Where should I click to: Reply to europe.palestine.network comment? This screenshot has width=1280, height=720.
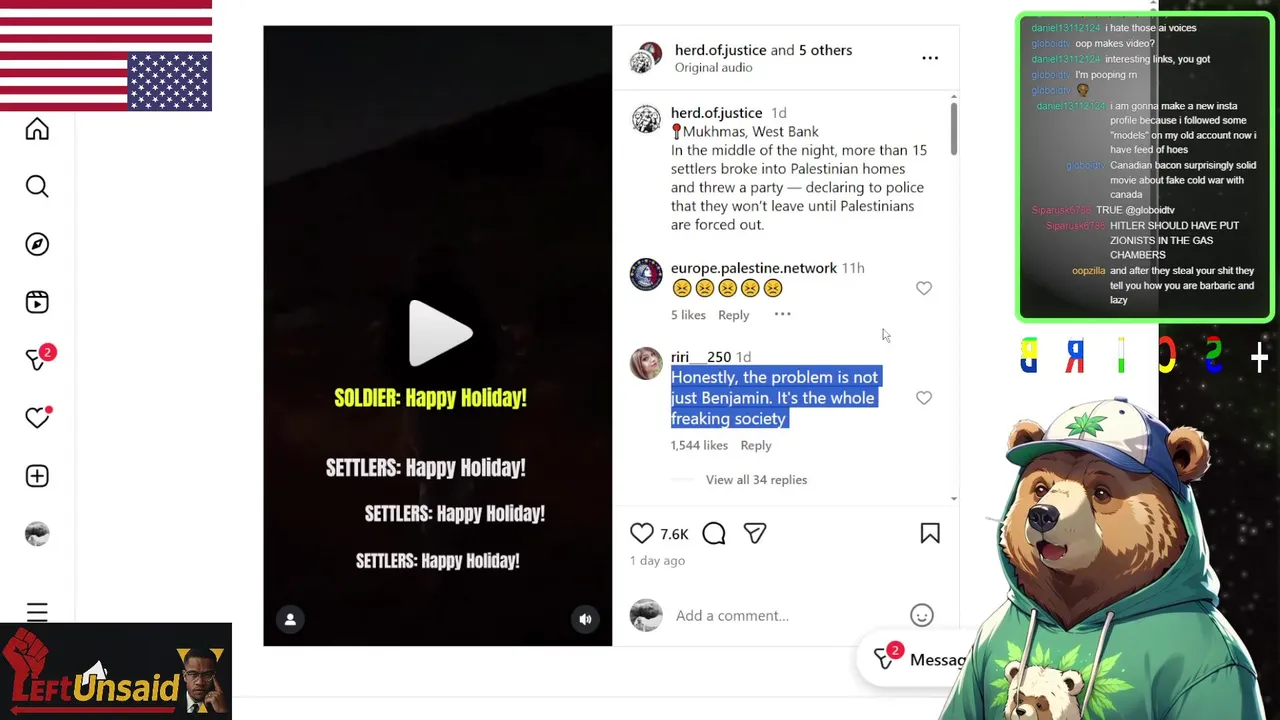pyautogui.click(x=733, y=315)
